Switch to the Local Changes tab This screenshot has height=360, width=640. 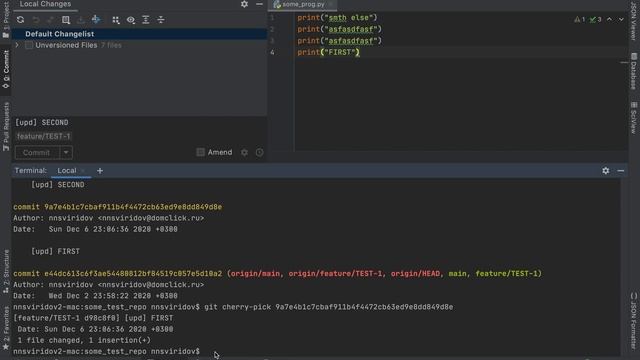[45, 4]
